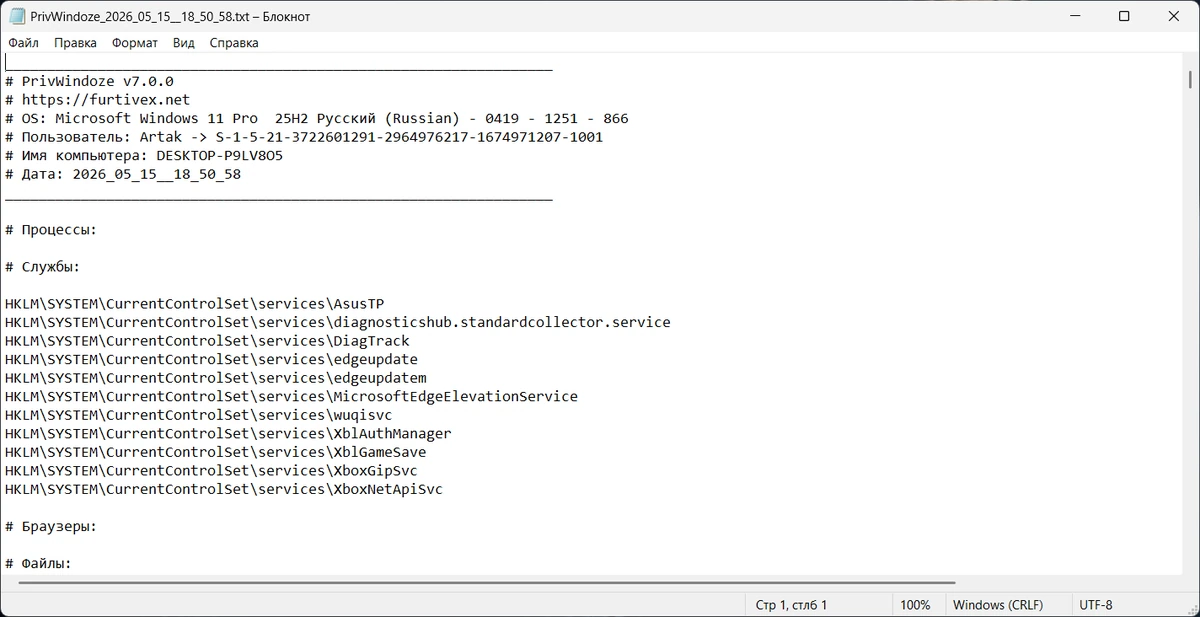Screen dimensions: 1200x617
Task: Close the Notepad window
Action: (1174, 16)
